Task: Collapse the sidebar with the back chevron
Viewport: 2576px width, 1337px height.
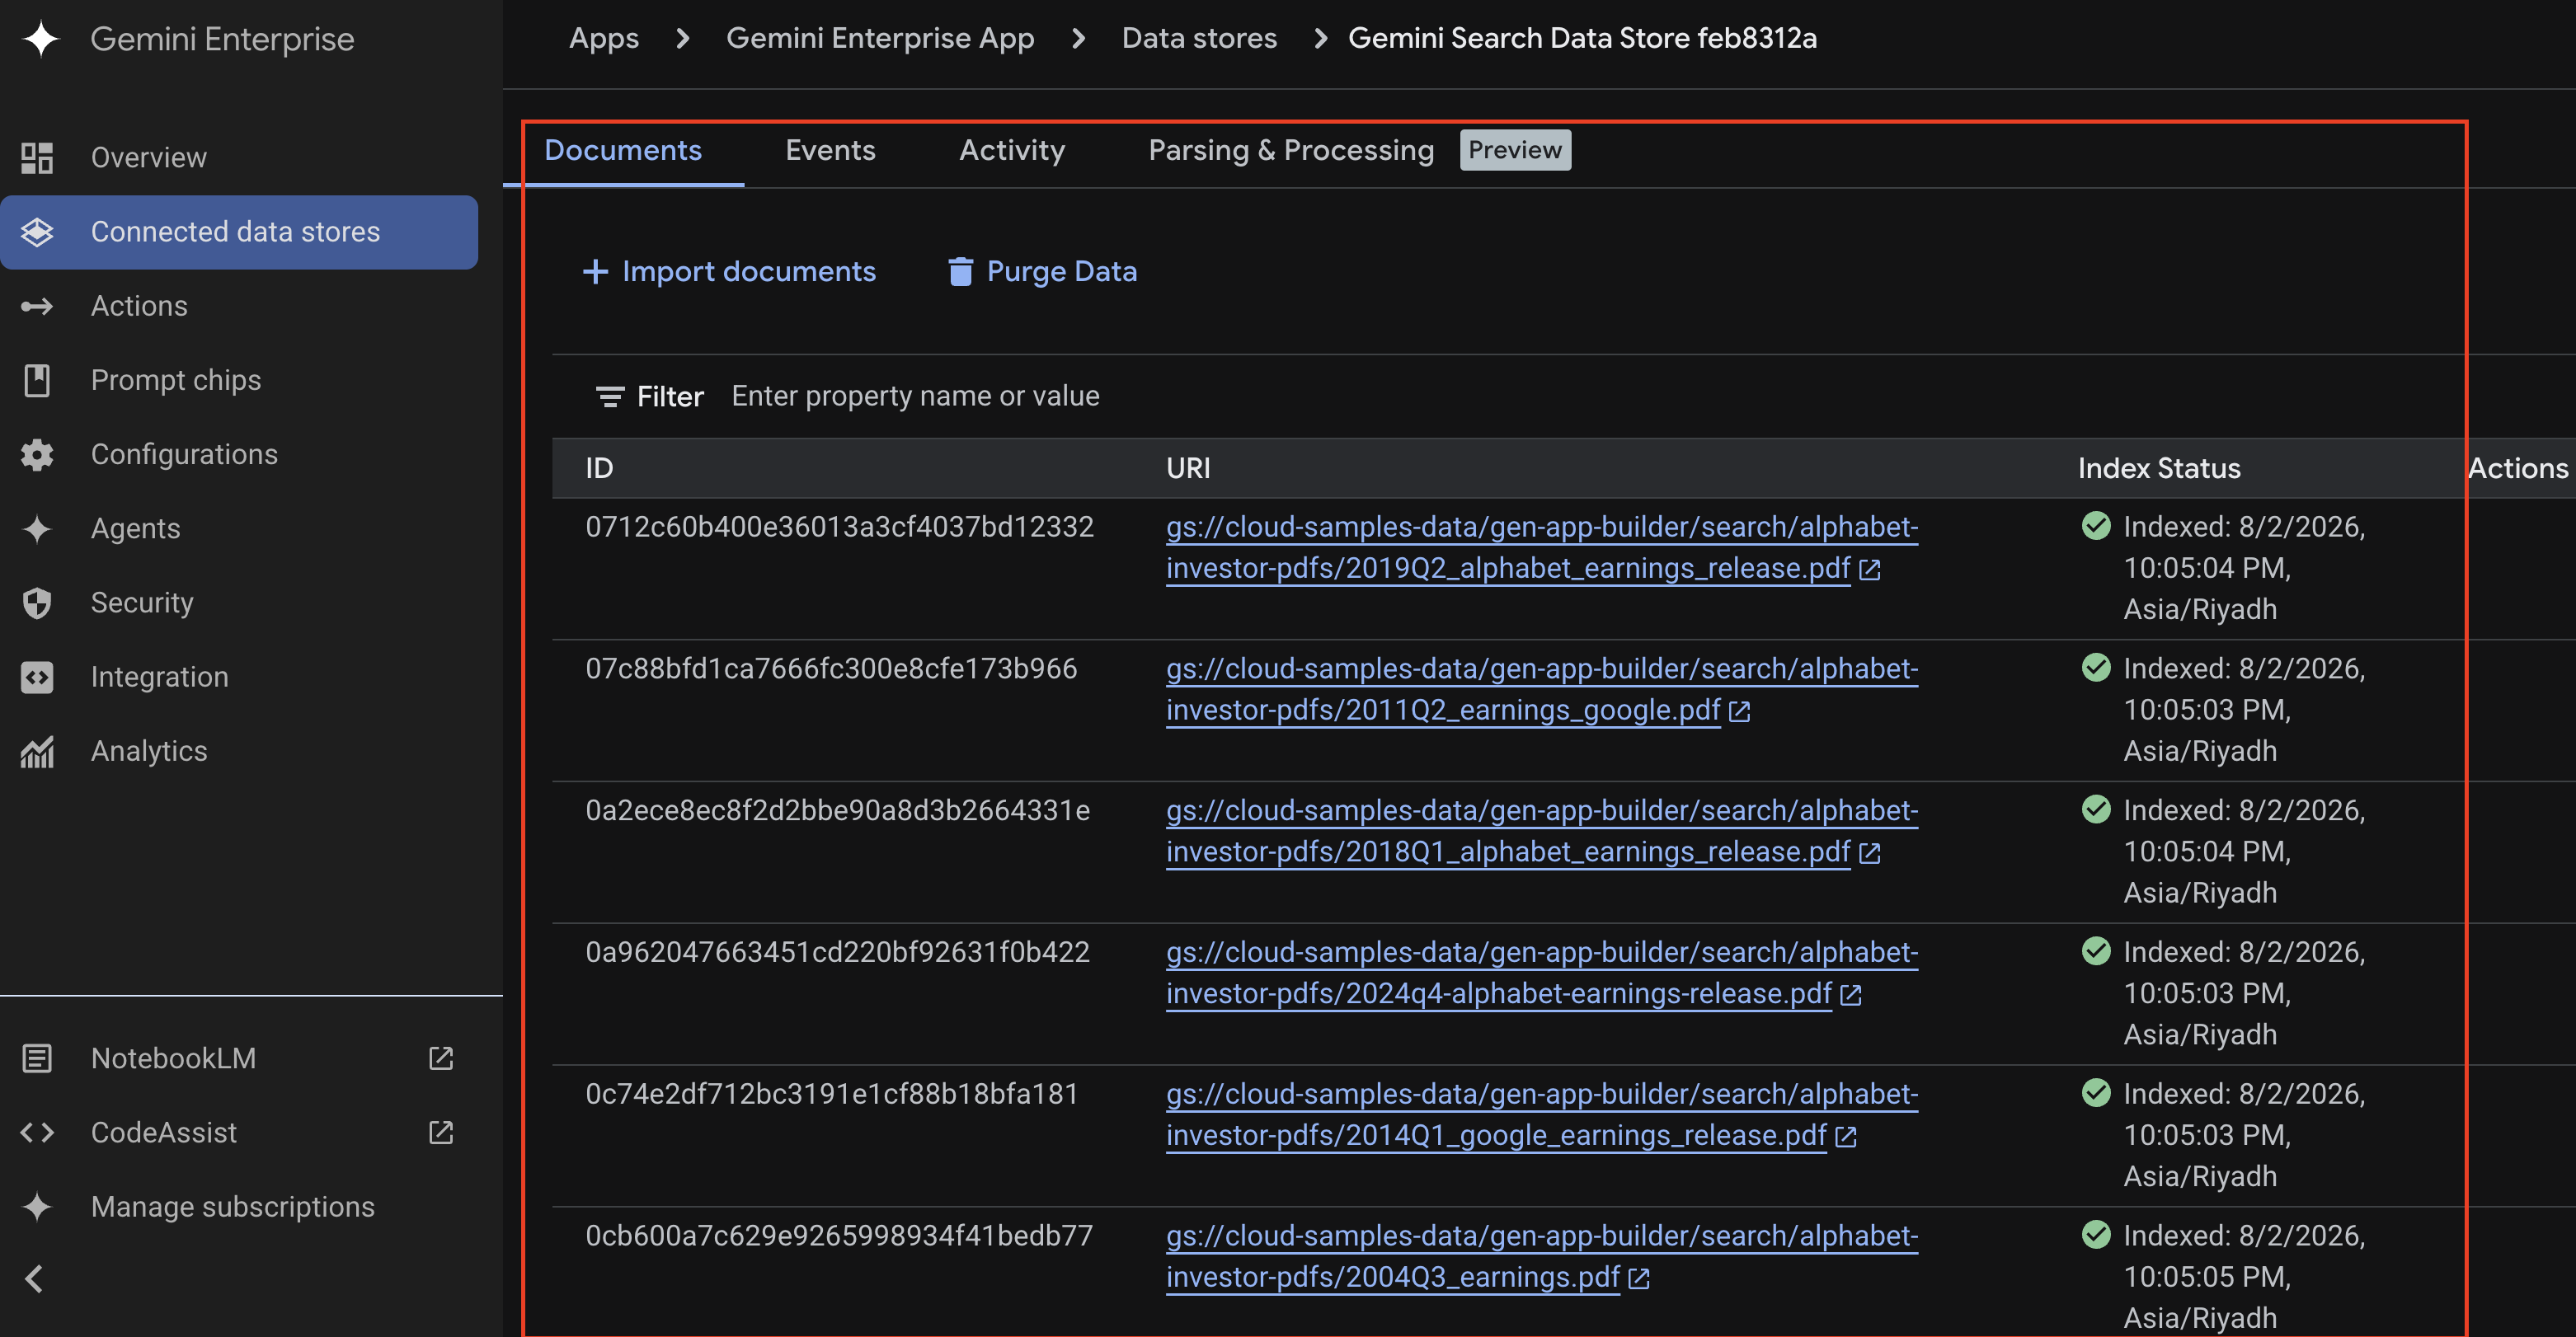Action: (x=35, y=1278)
